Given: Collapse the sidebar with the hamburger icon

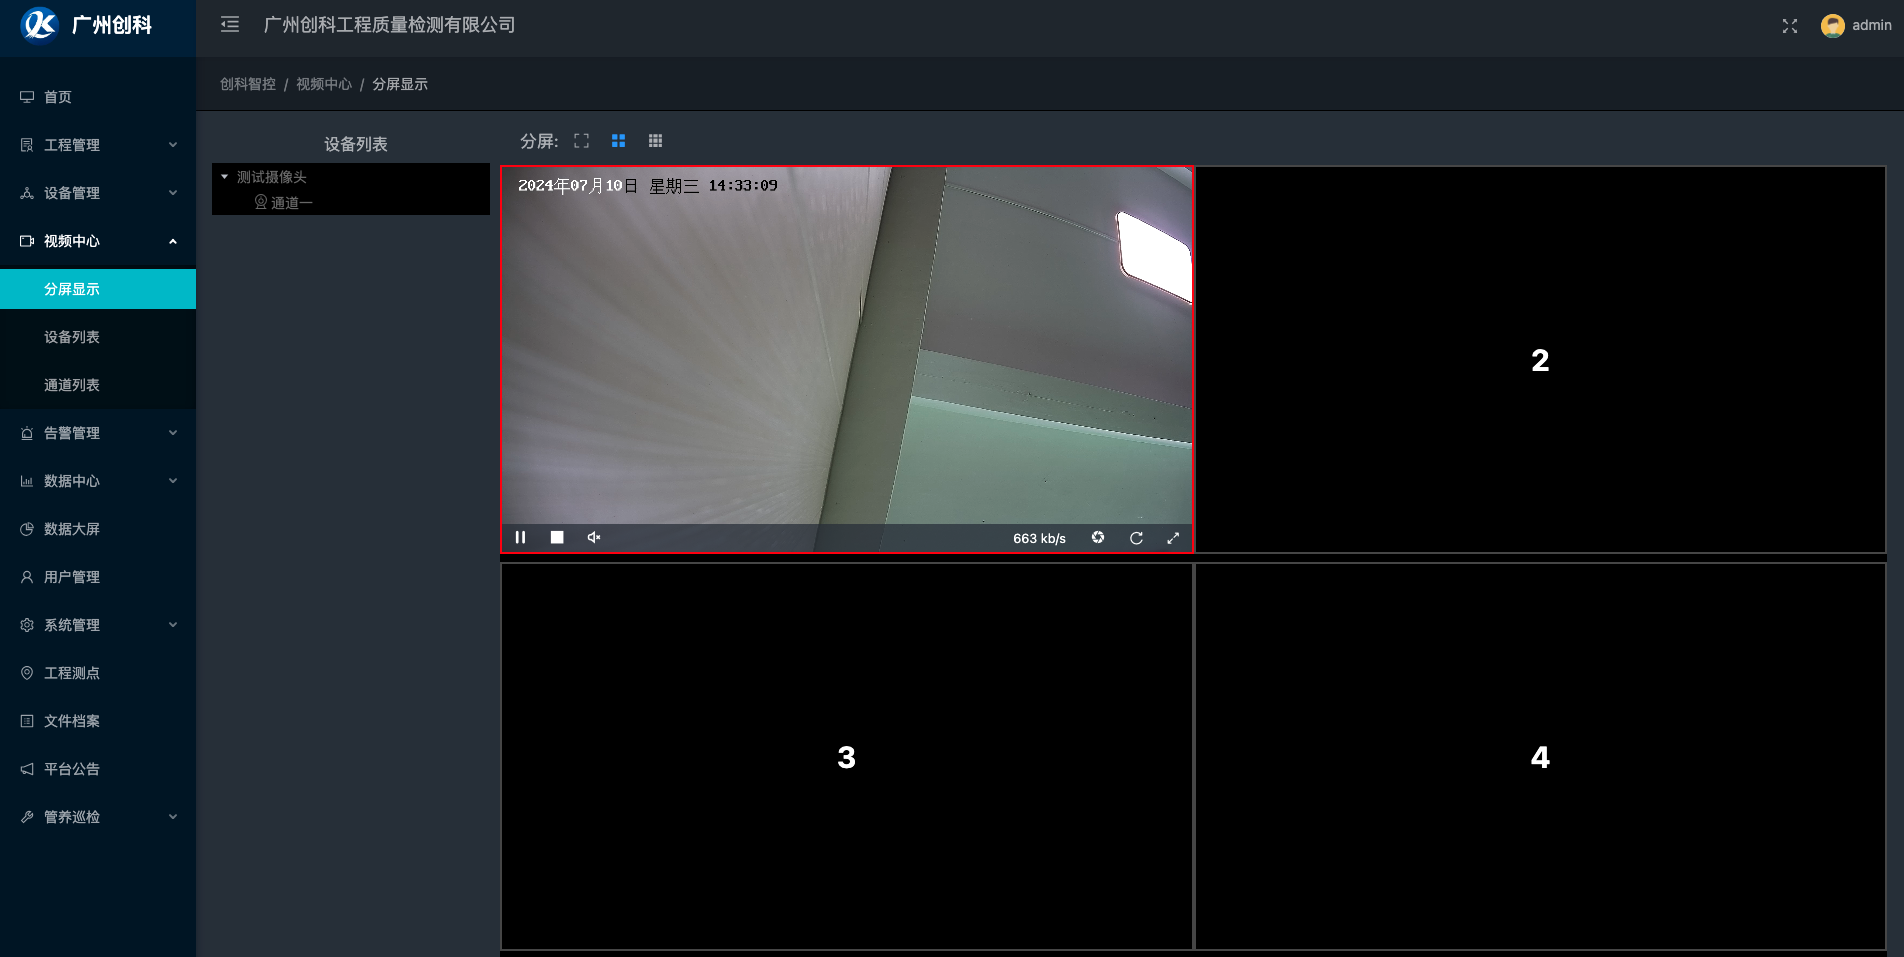Looking at the screenshot, I should (229, 24).
